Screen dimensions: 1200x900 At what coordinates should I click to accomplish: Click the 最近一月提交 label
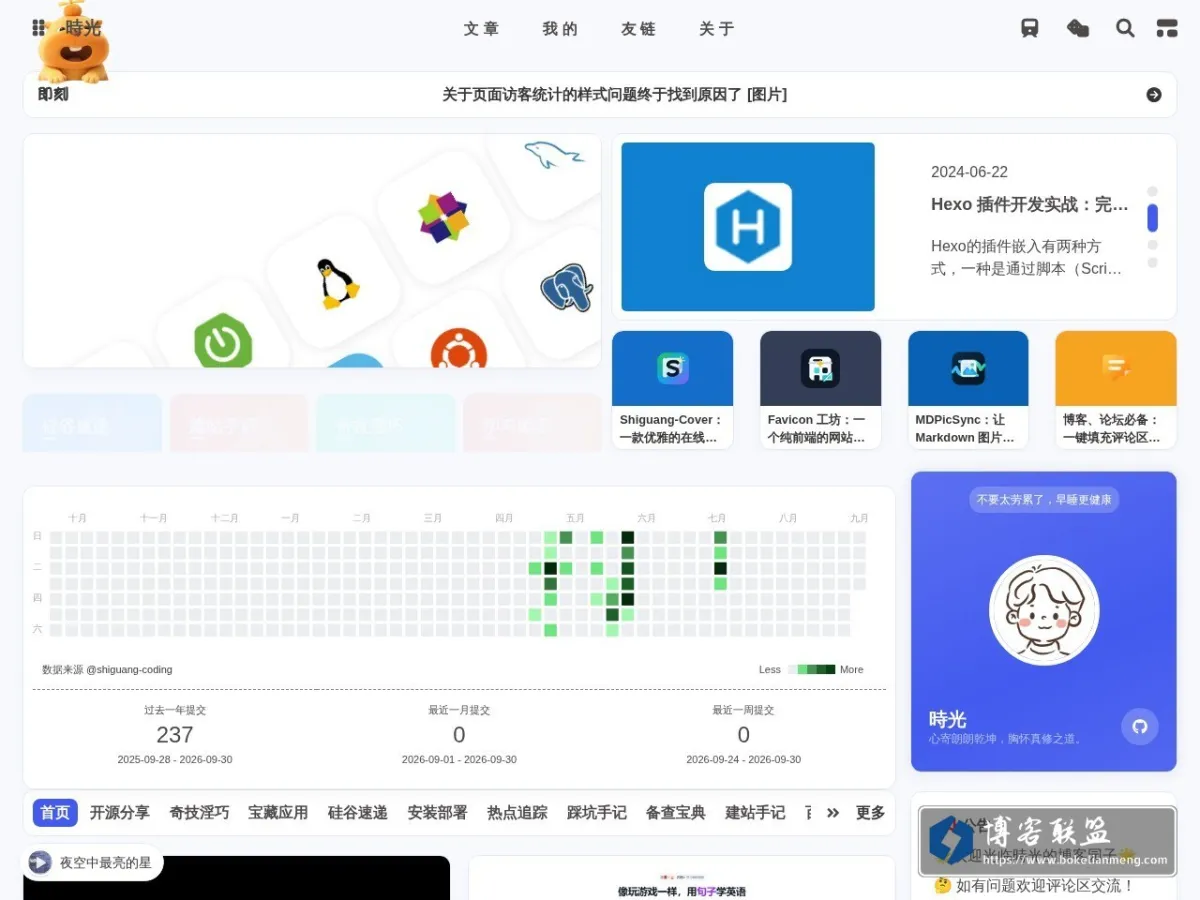coord(459,710)
